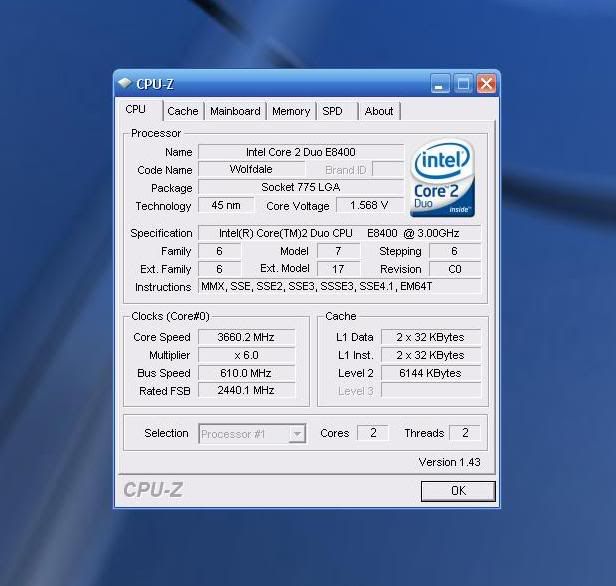The width and height of the screenshot is (616, 586).
Task: Click the Ext. Family value 6
Action: (x=219, y=269)
